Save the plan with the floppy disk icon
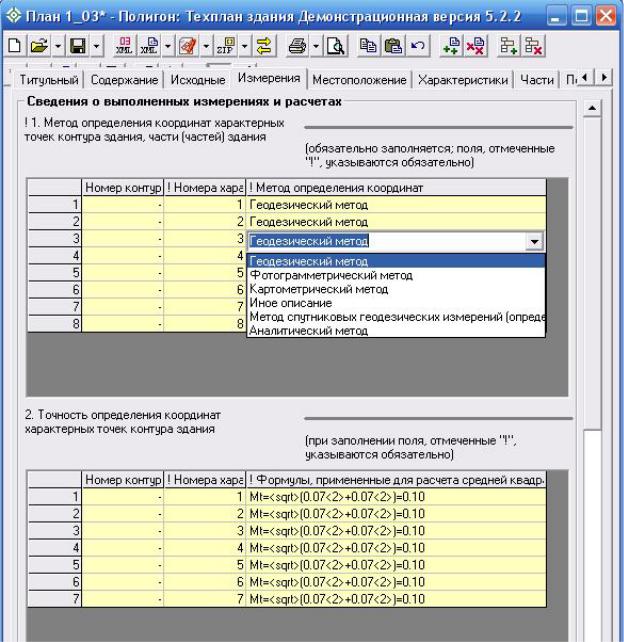Image resolution: width=624 pixels, height=642 pixels. (78, 45)
